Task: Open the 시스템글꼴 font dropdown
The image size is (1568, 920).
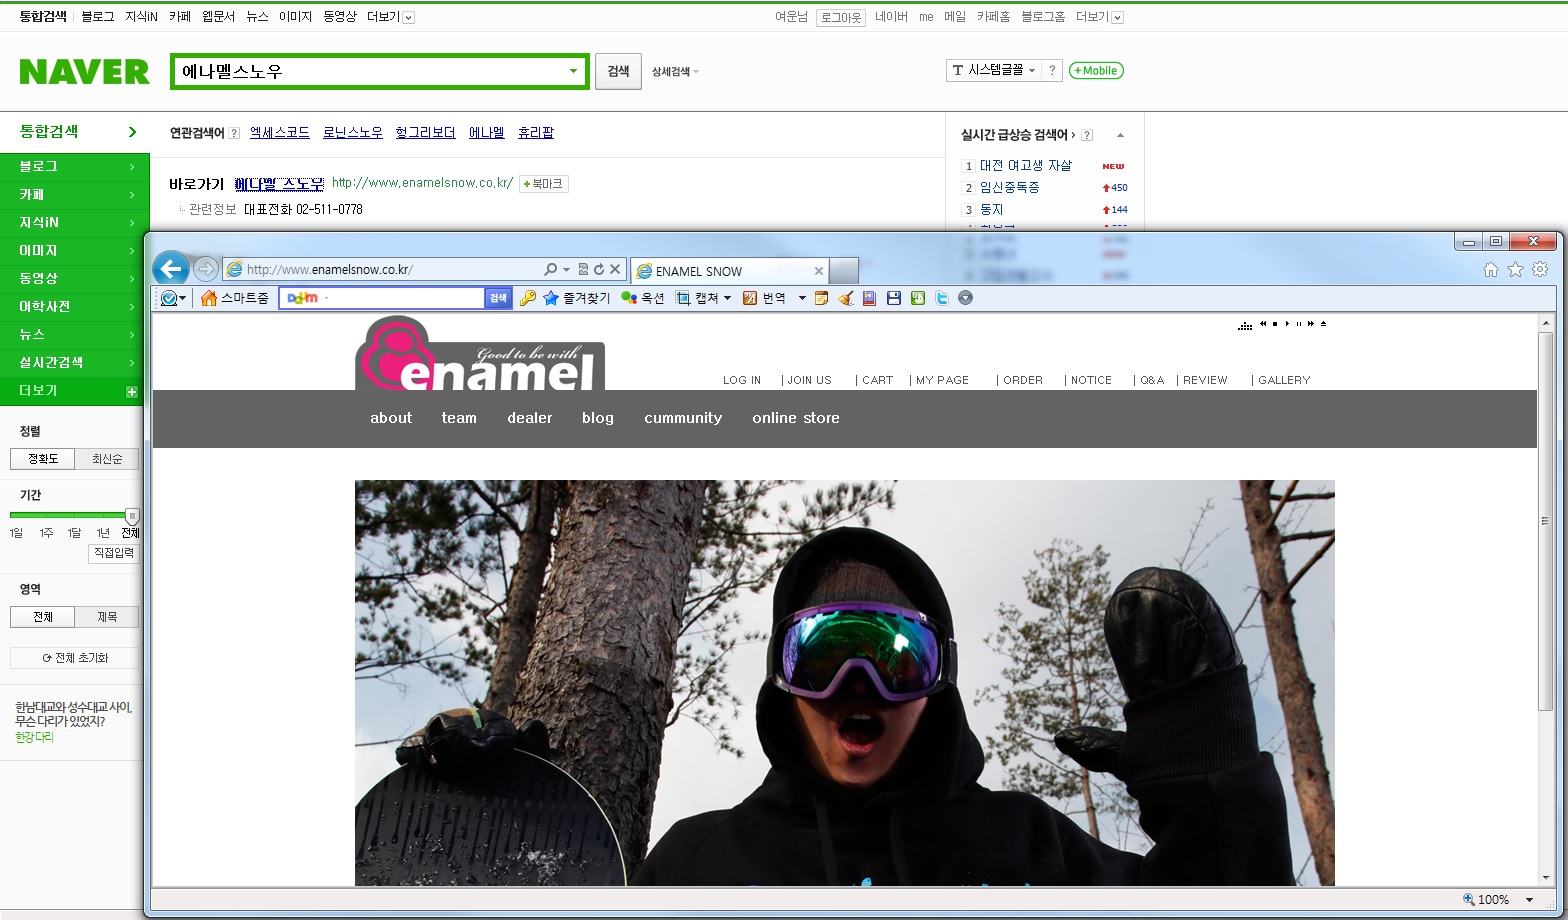Action: (993, 70)
